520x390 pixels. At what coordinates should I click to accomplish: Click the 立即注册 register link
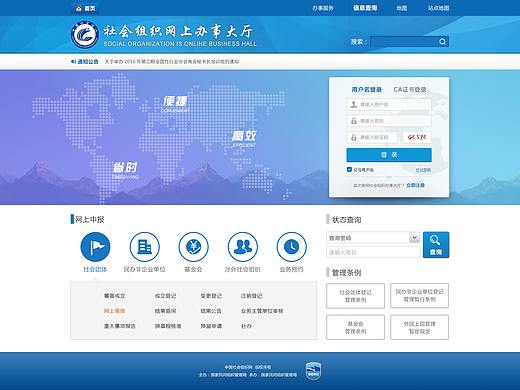(415, 185)
